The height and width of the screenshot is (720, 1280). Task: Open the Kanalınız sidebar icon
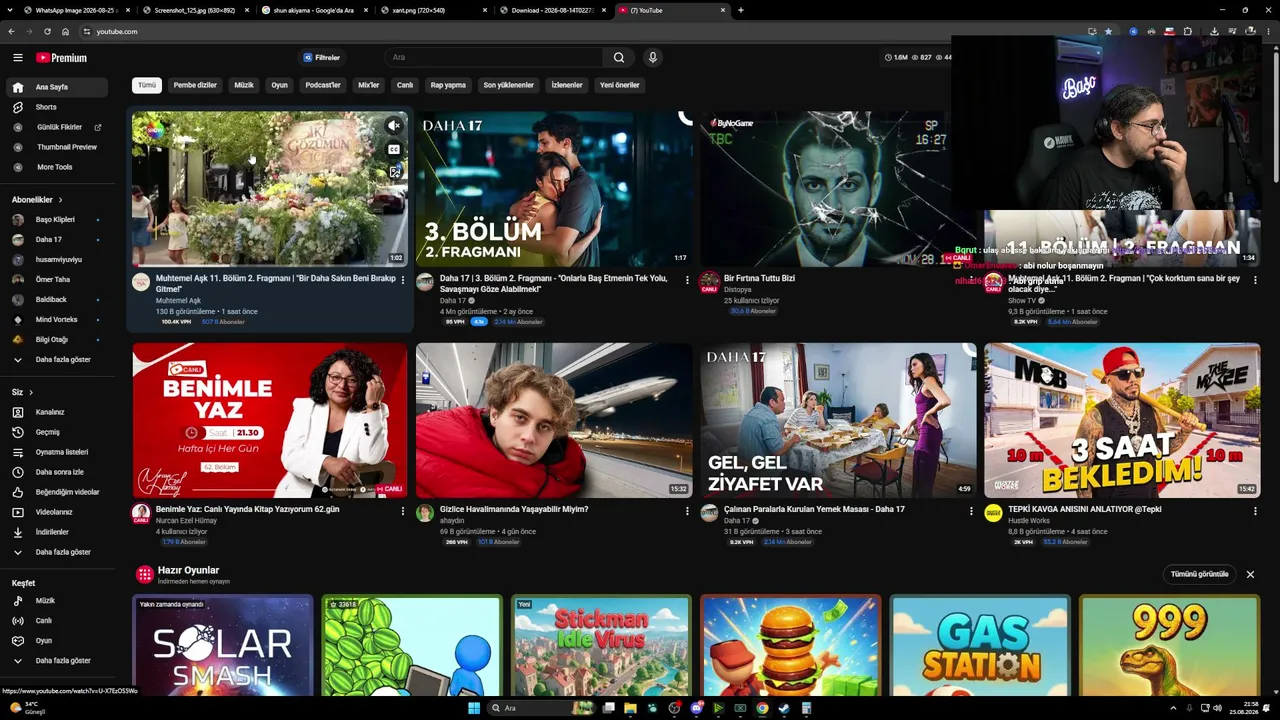pyautogui.click(x=17, y=412)
